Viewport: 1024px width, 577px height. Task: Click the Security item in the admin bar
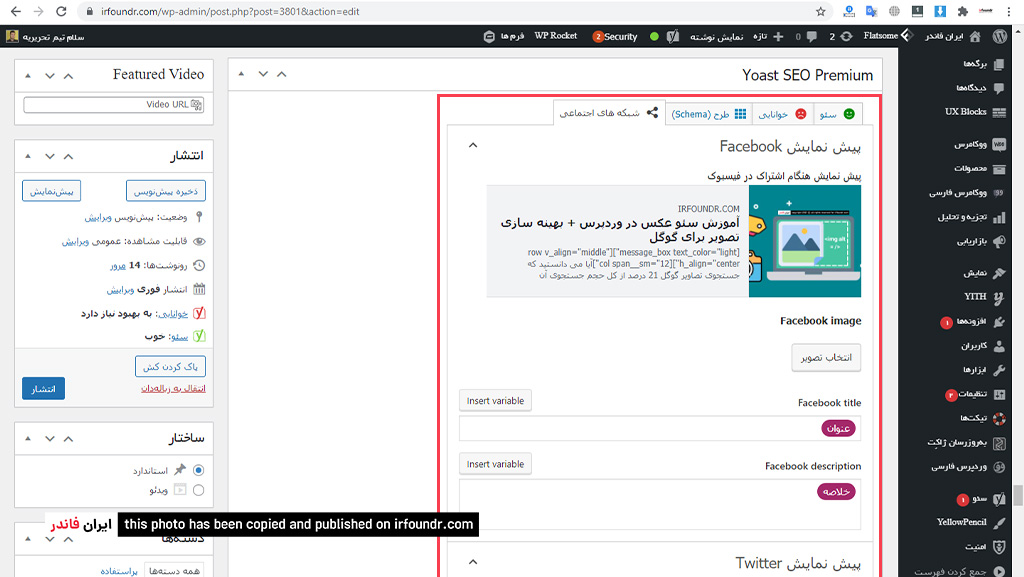(x=615, y=37)
